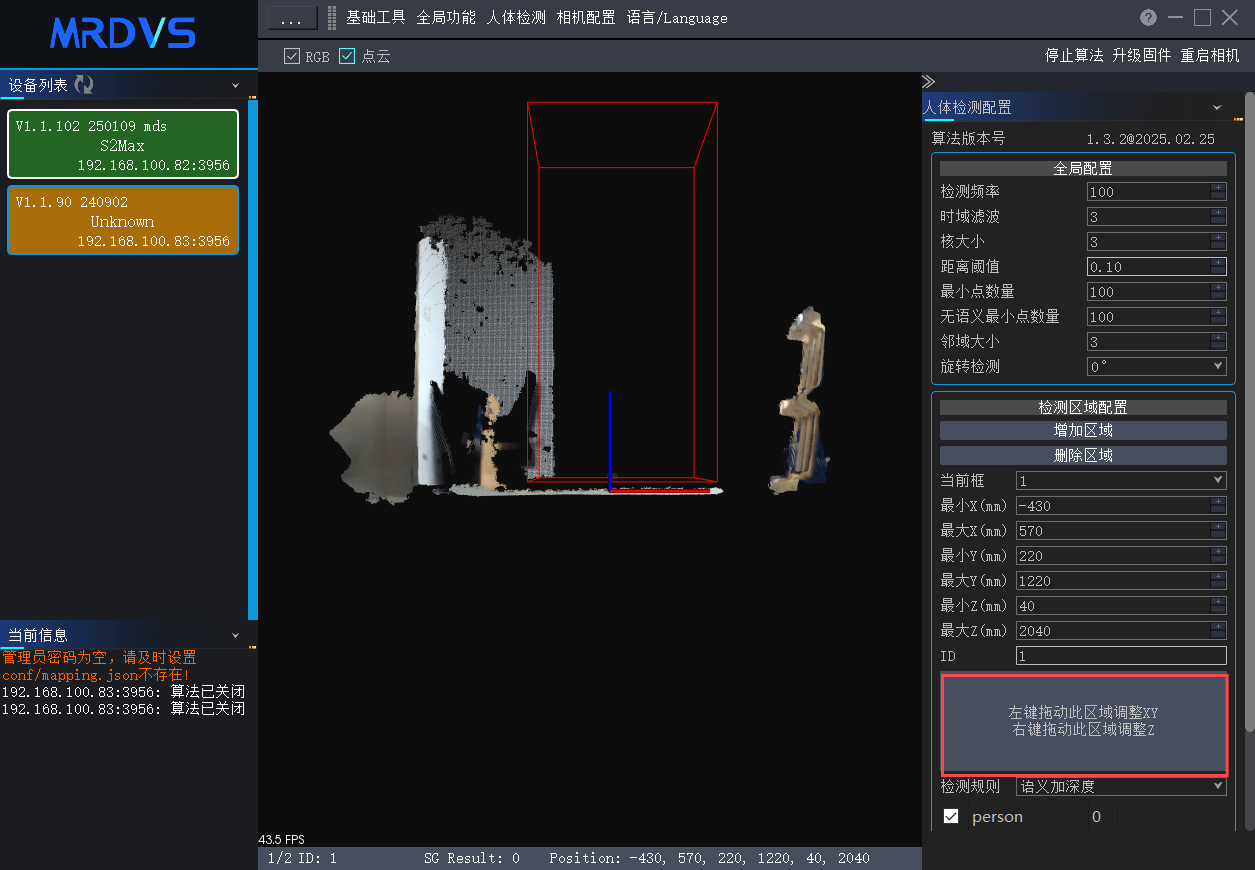Select the S2Max device card

click(123, 144)
